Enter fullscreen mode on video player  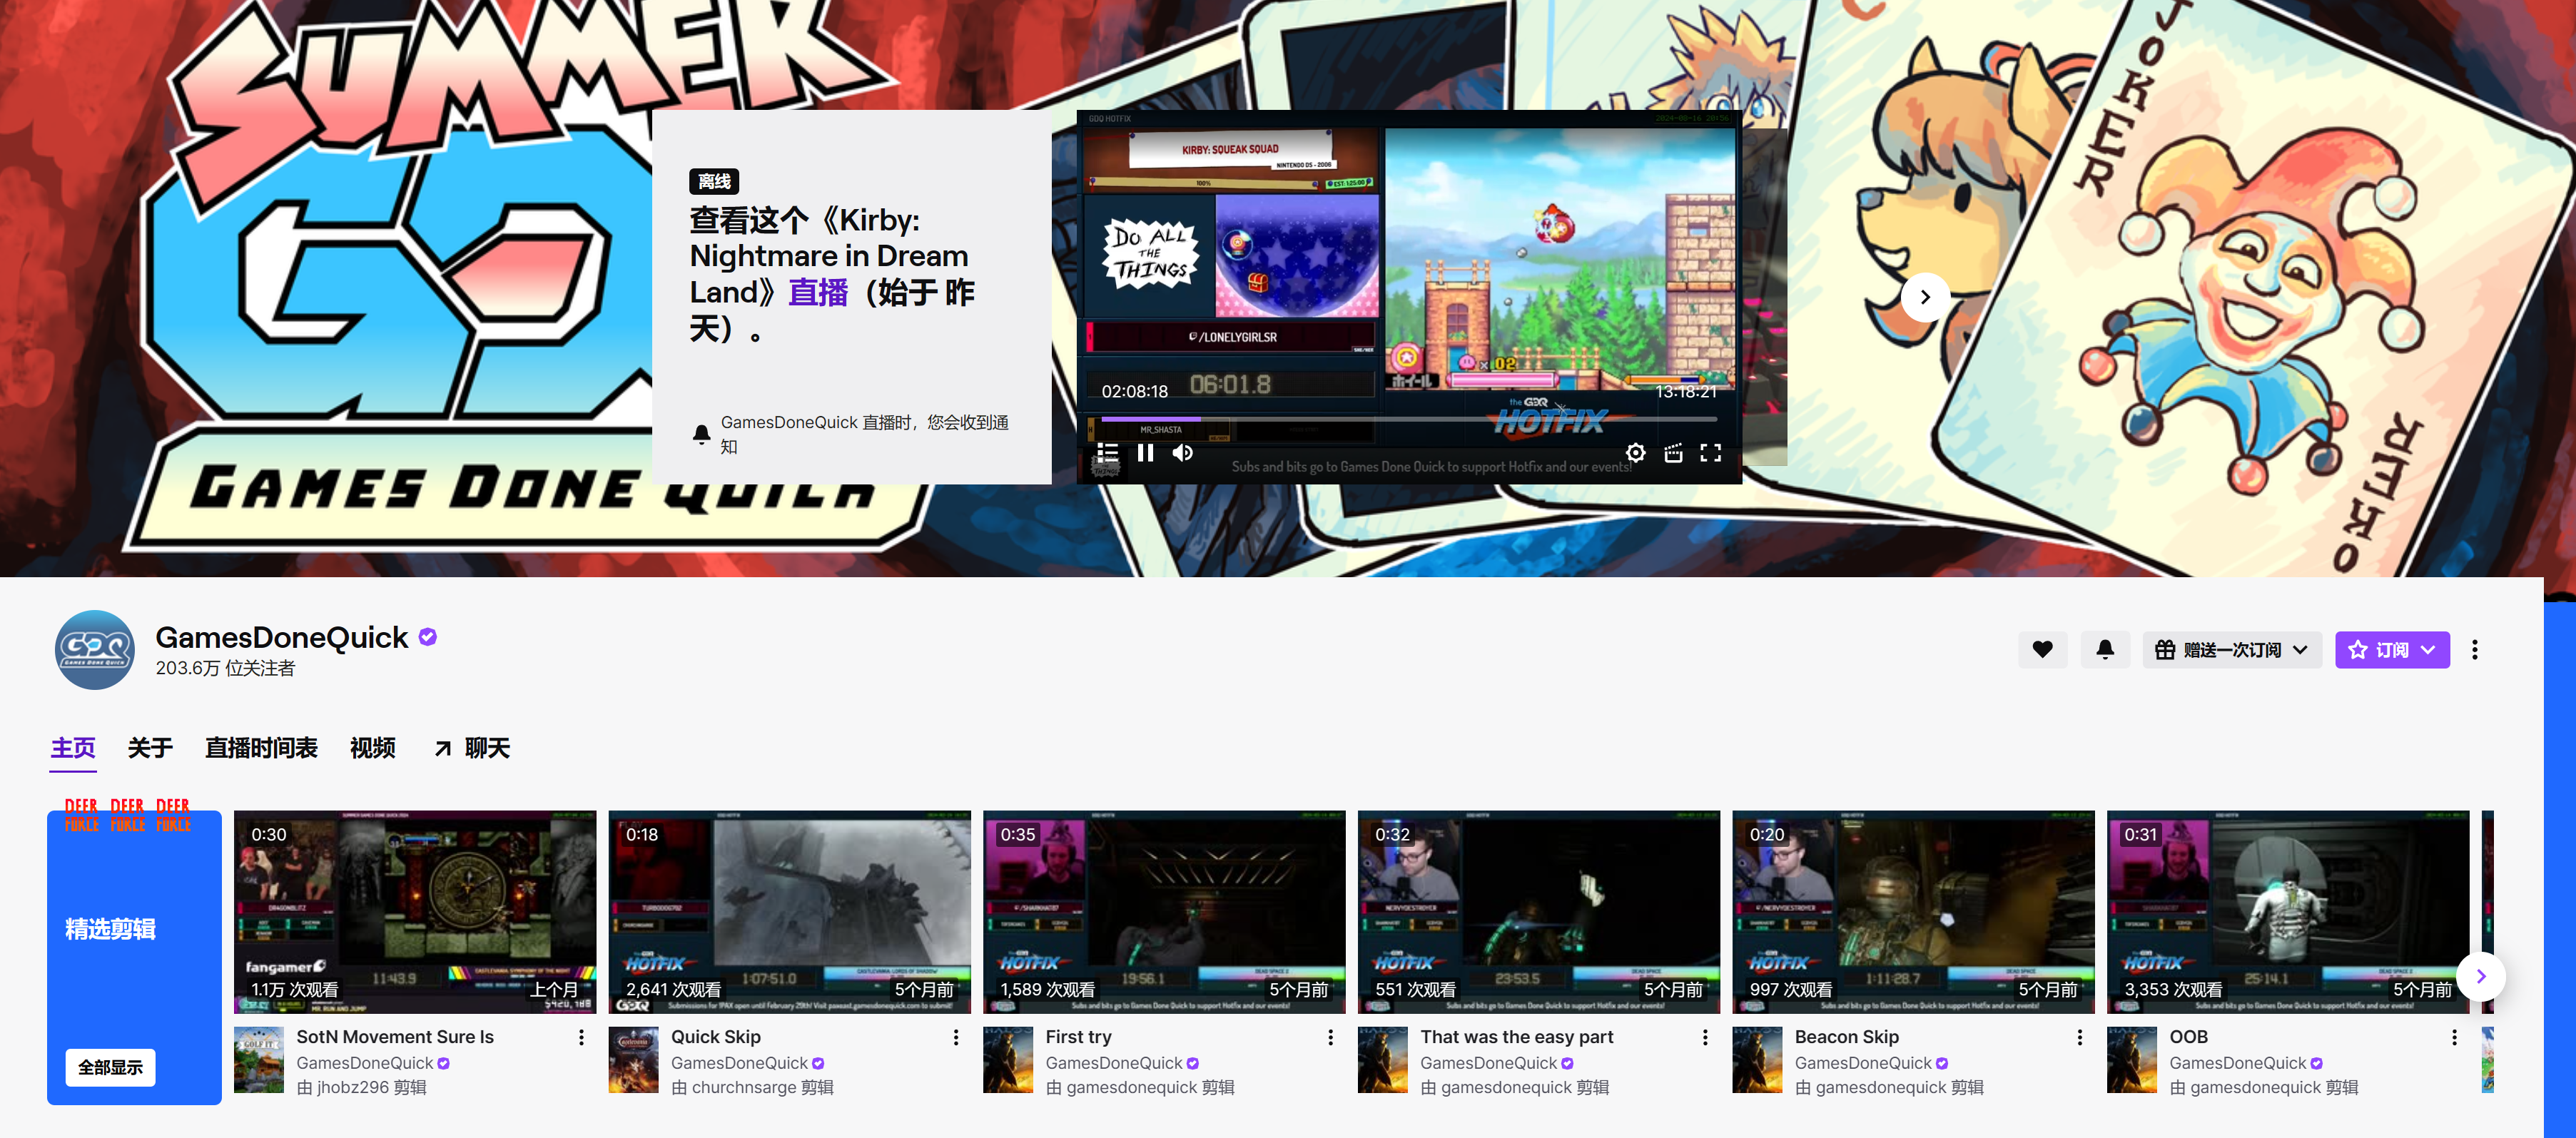(x=1711, y=453)
